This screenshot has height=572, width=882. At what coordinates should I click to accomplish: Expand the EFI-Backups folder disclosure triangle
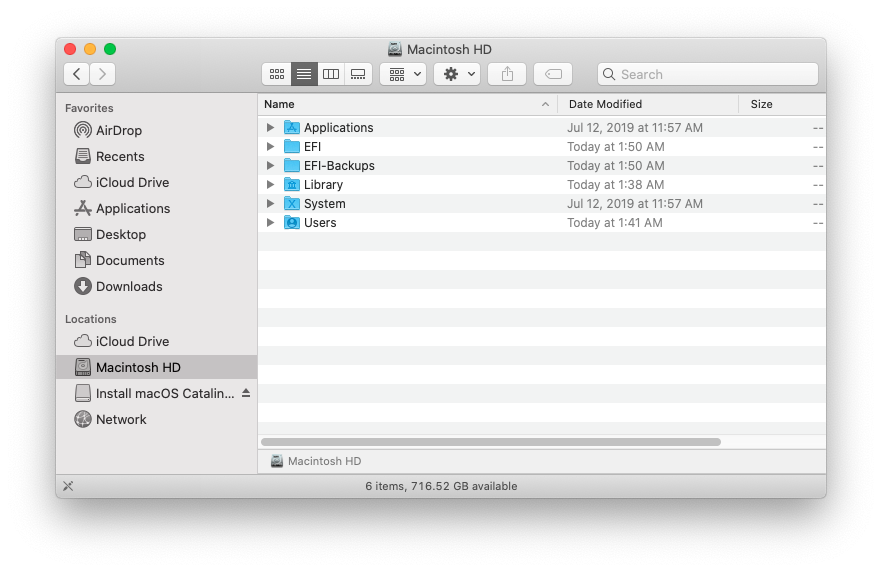point(270,165)
